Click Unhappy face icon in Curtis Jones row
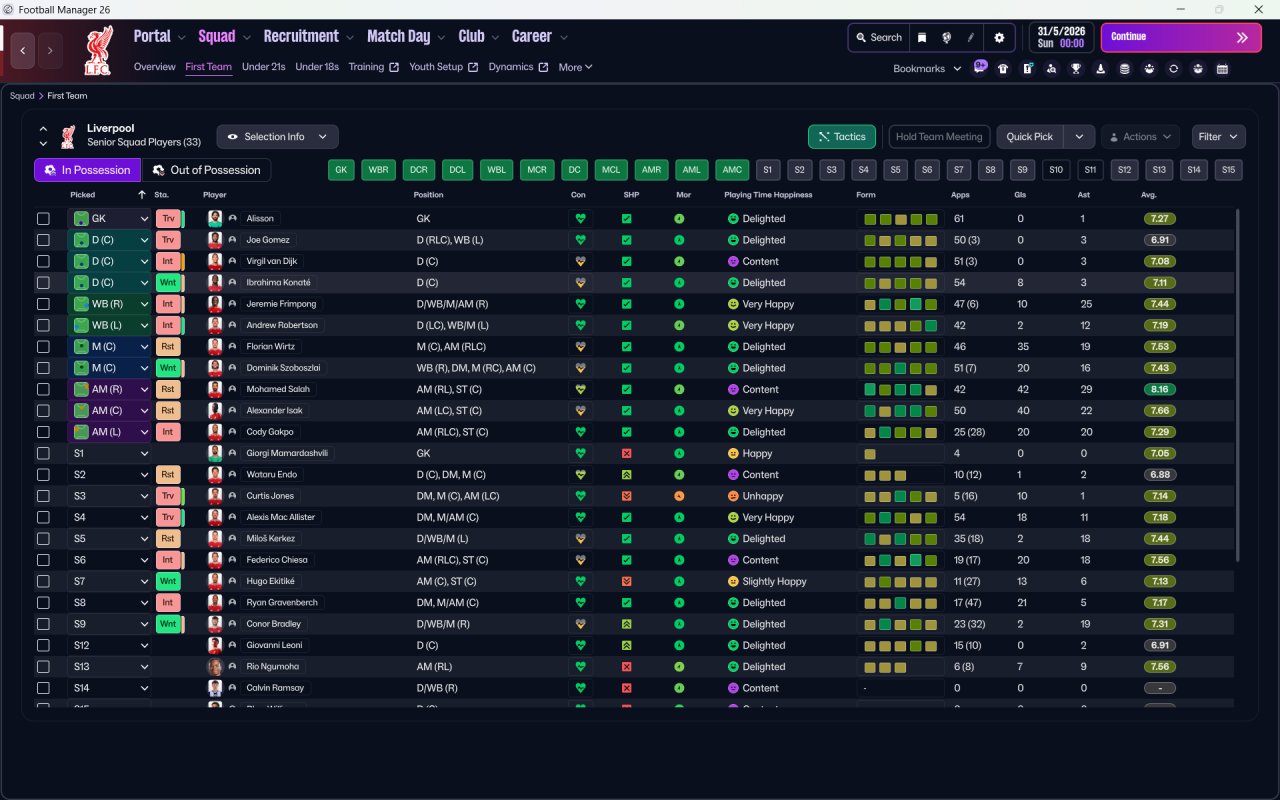Viewport: 1280px width, 800px height. 733,496
